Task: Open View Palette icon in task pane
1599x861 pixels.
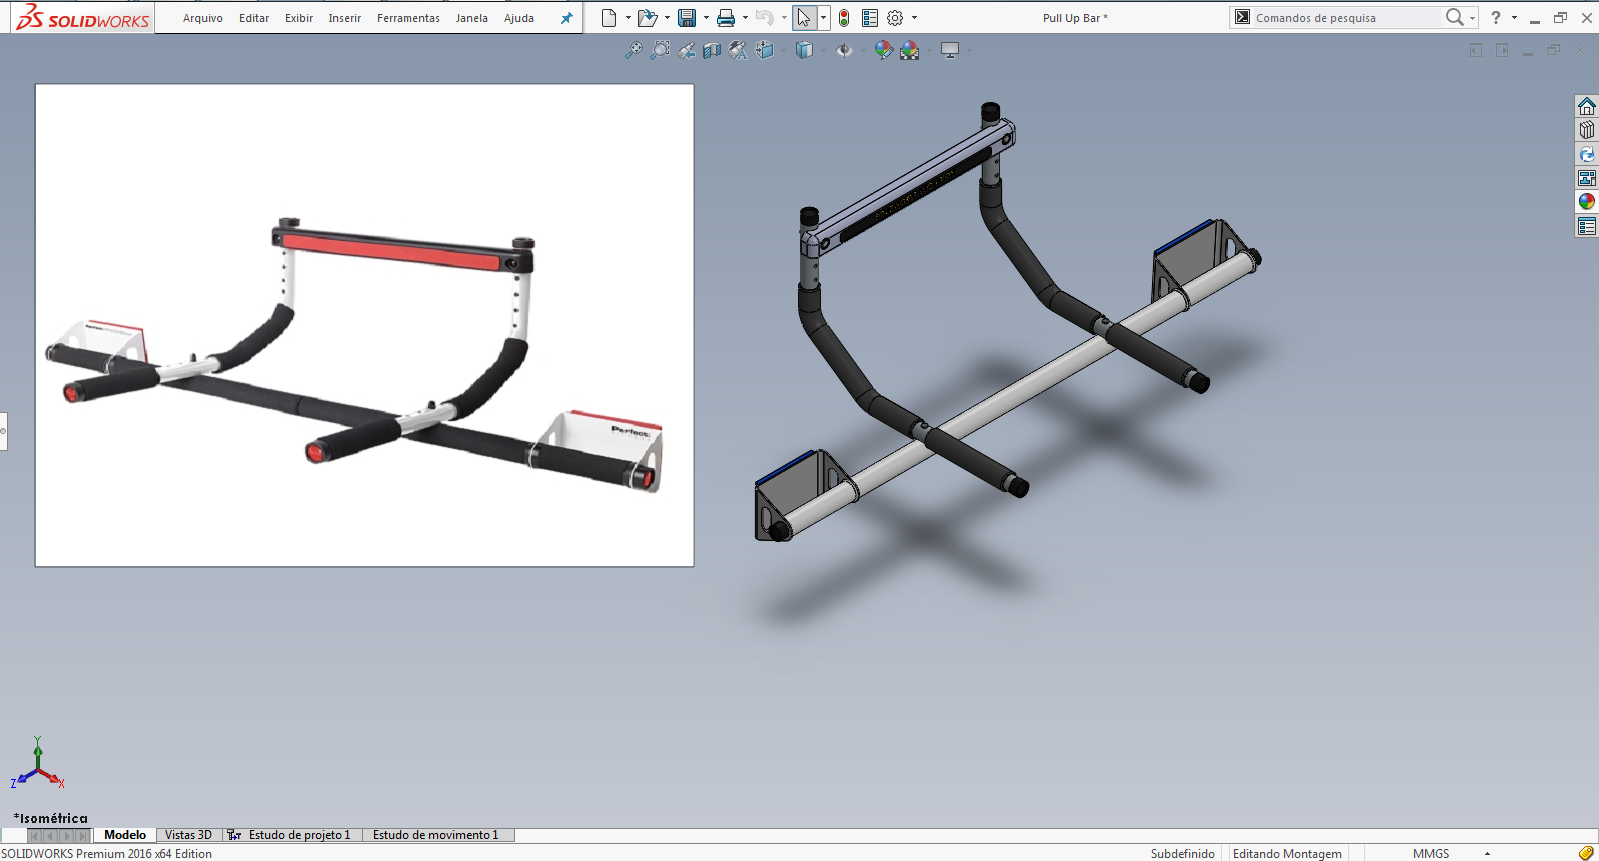Action: 1587,178
